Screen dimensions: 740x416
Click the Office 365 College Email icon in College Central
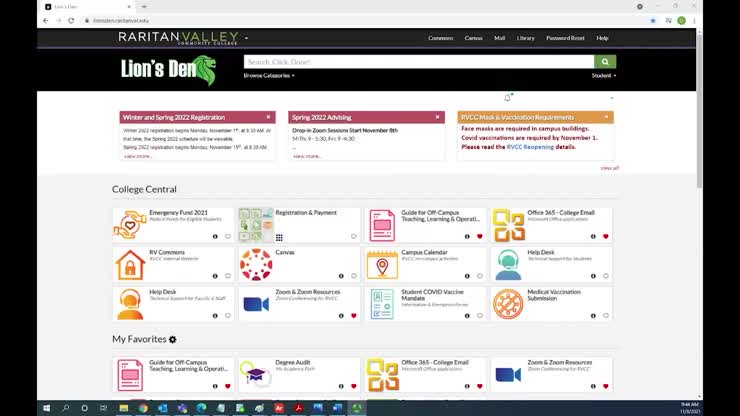click(x=508, y=224)
